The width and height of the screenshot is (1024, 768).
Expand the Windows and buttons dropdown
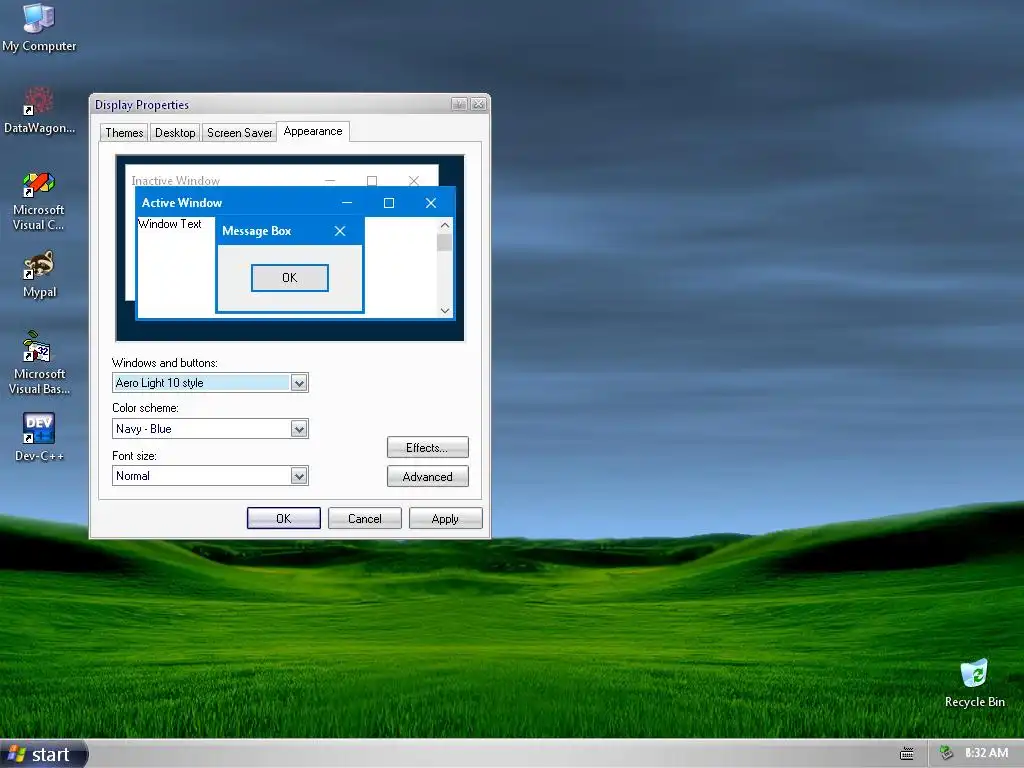[x=299, y=383]
